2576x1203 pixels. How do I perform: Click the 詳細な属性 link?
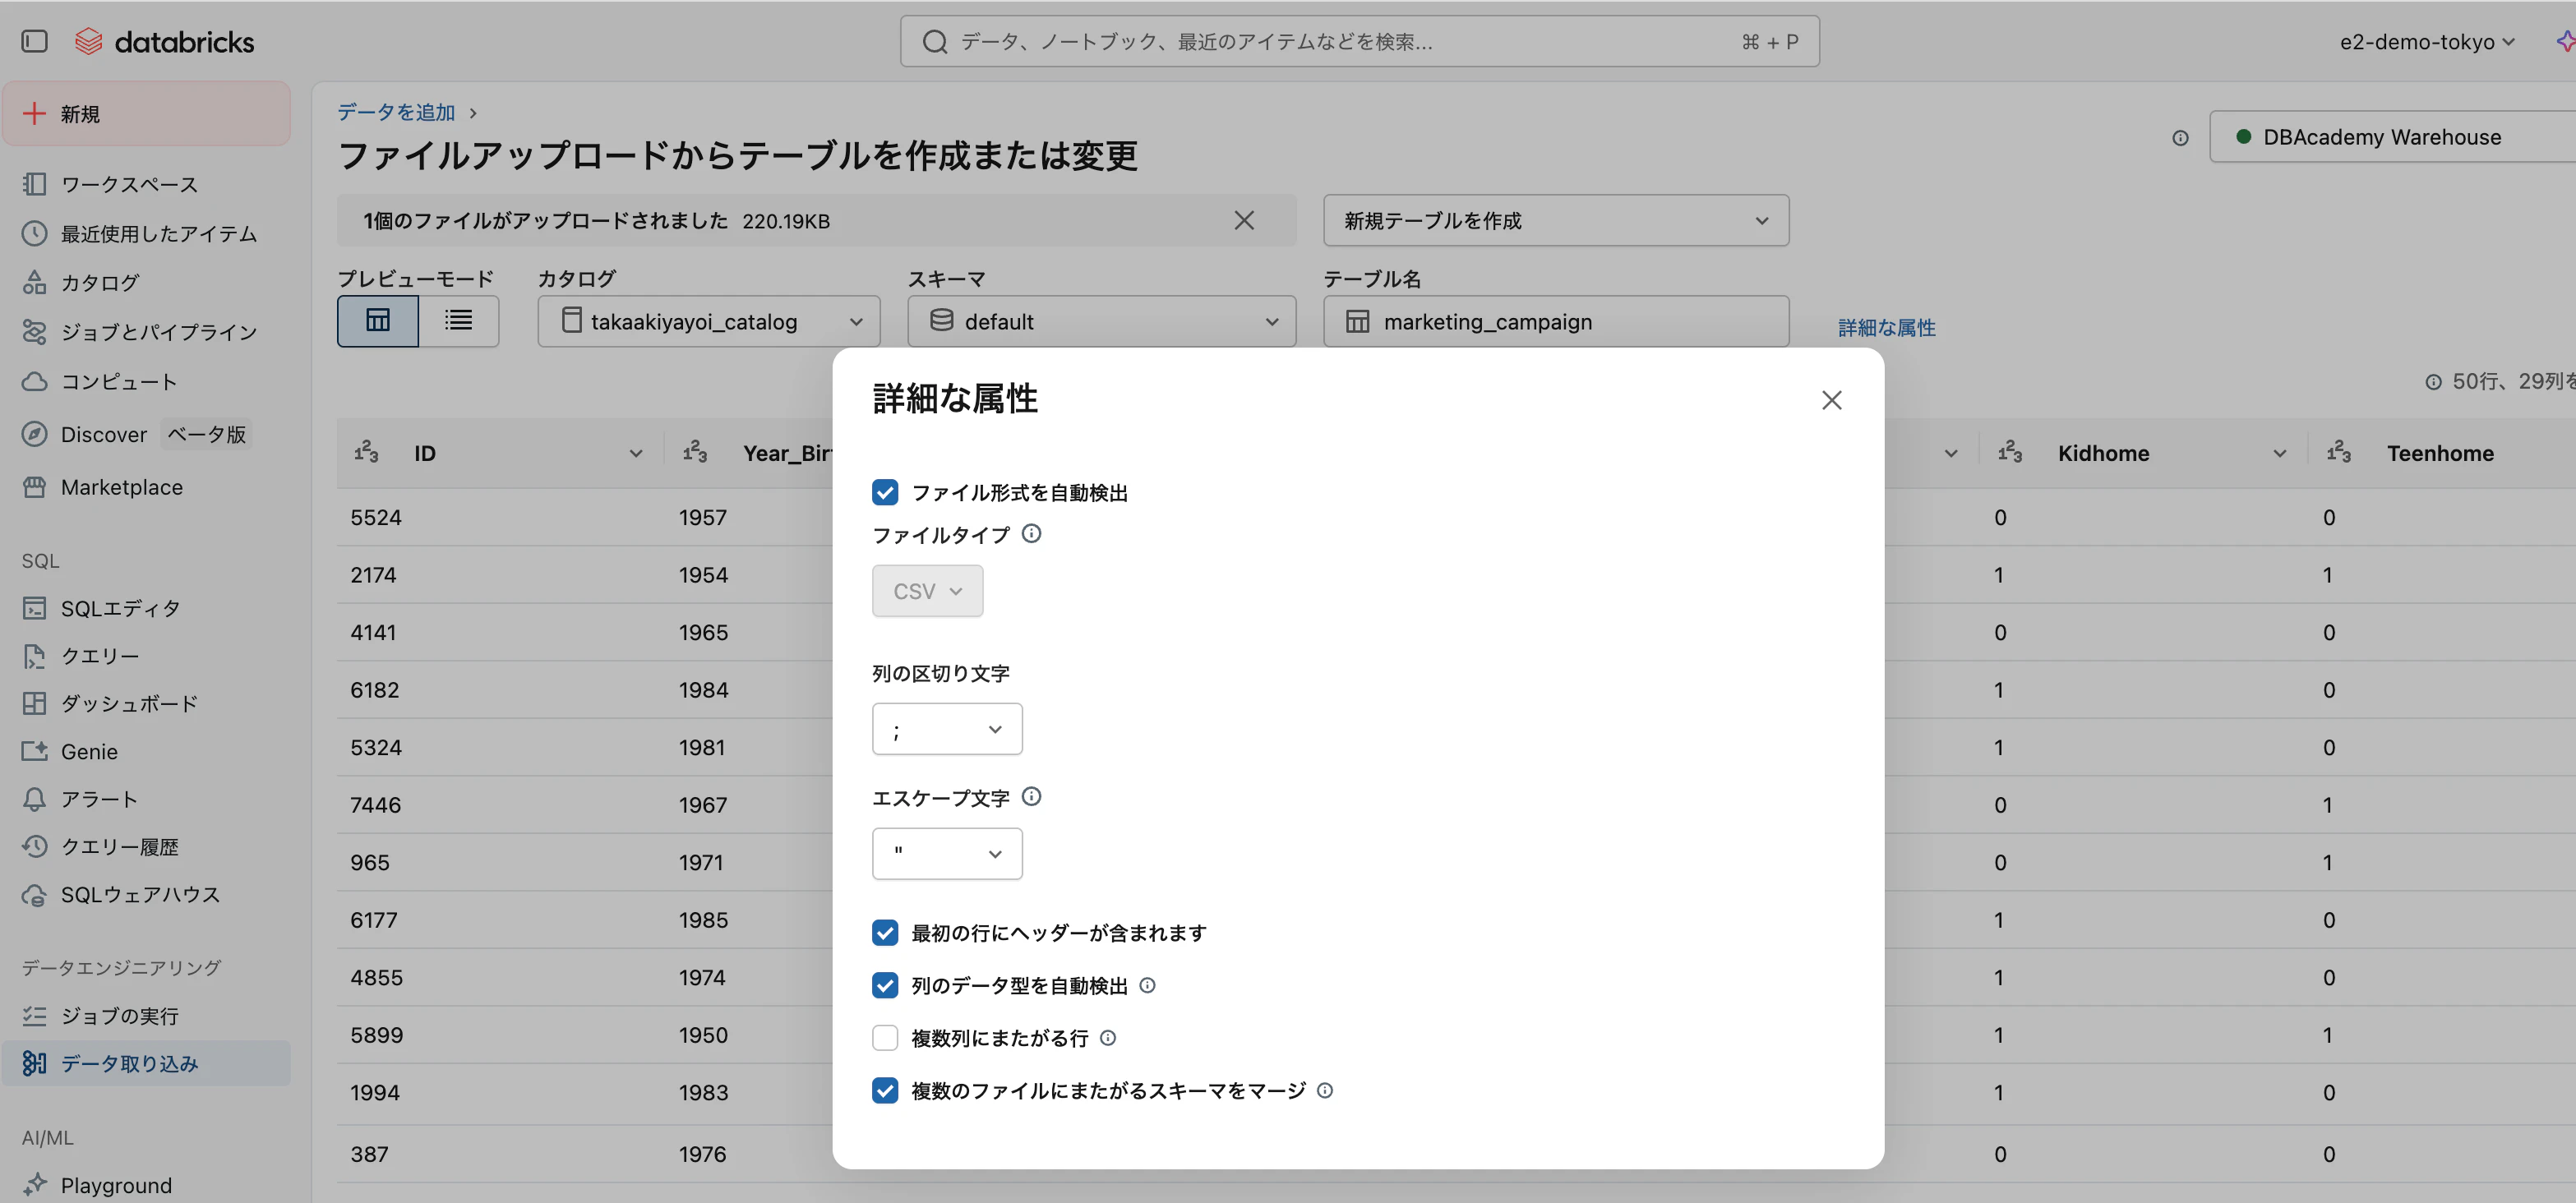pos(1886,327)
